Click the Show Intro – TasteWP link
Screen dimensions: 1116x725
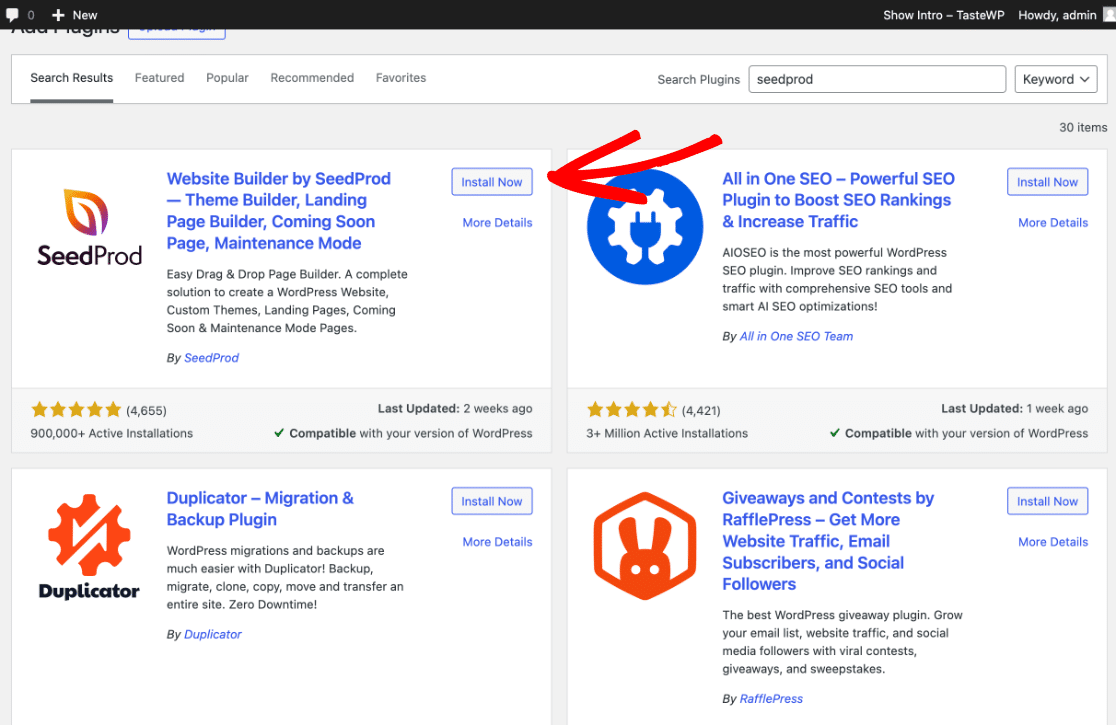(942, 15)
